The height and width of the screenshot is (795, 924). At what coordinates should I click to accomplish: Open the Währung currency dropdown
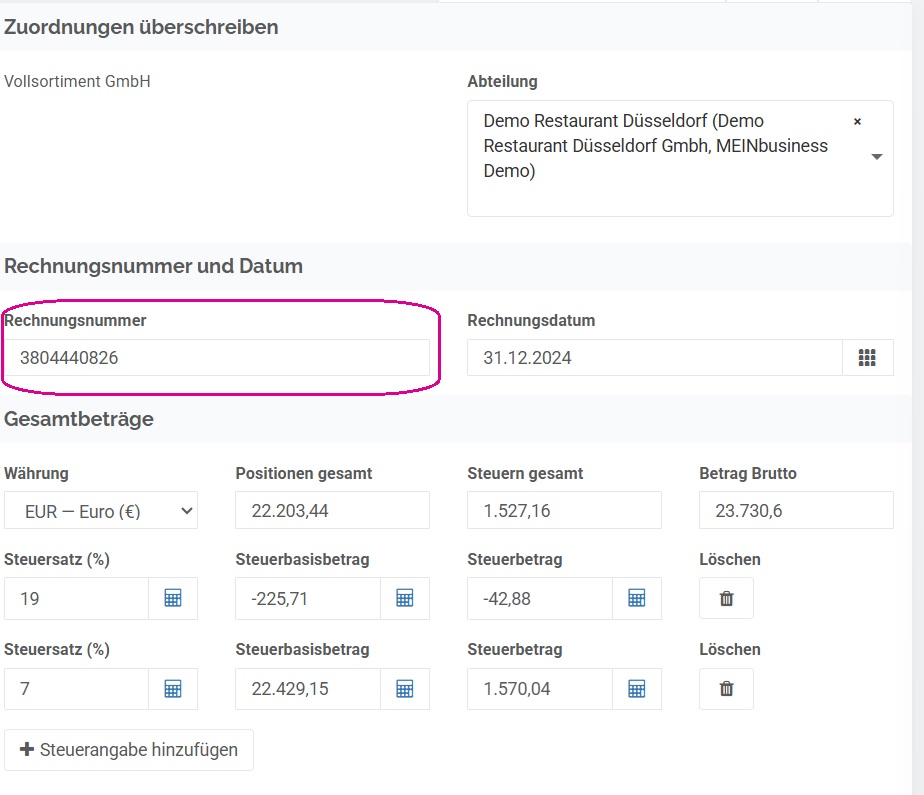[101, 510]
